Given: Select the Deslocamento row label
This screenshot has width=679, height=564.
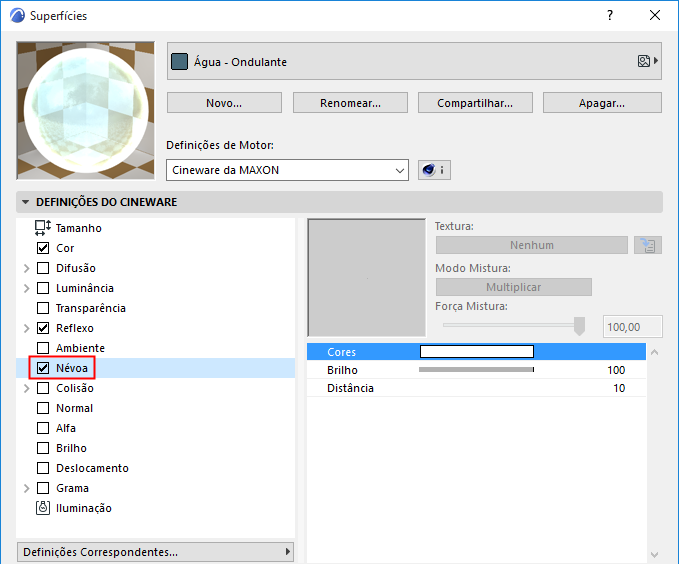Looking at the screenshot, I should click(92, 468).
